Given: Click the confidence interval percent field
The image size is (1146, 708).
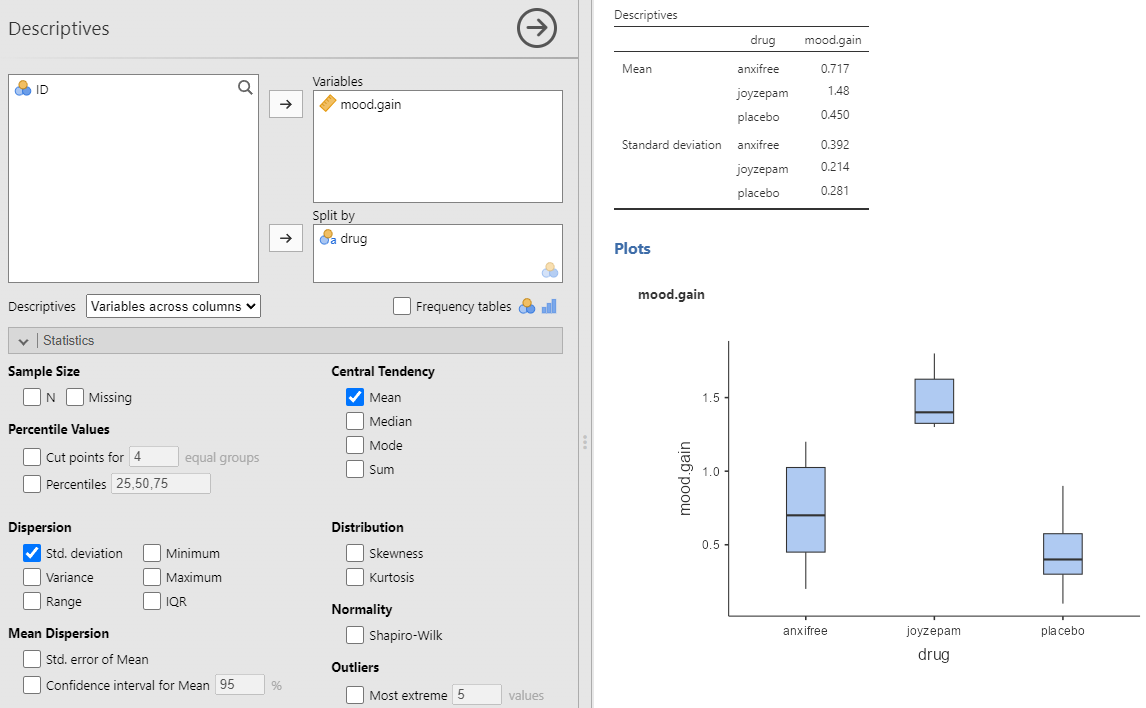Looking at the screenshot, I should coord(240,685).
